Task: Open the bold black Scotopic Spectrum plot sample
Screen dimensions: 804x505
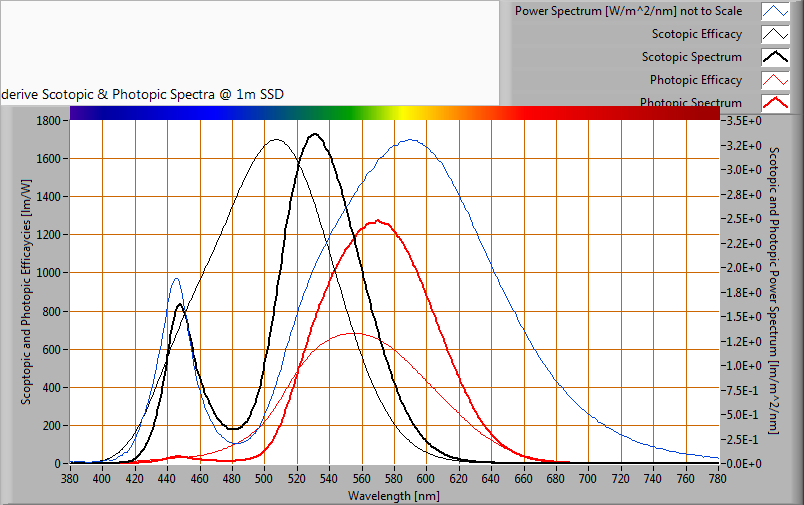Action: point(775,57)
